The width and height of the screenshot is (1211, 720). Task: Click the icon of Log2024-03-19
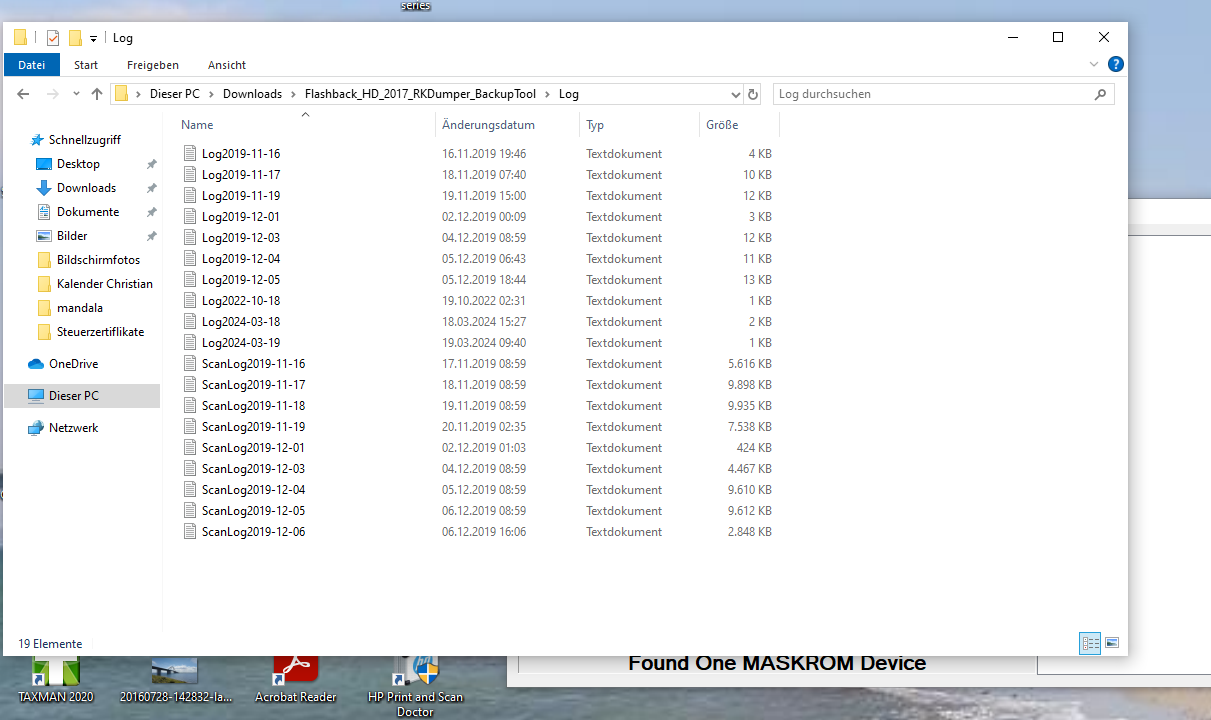click(x=190, y=343)
